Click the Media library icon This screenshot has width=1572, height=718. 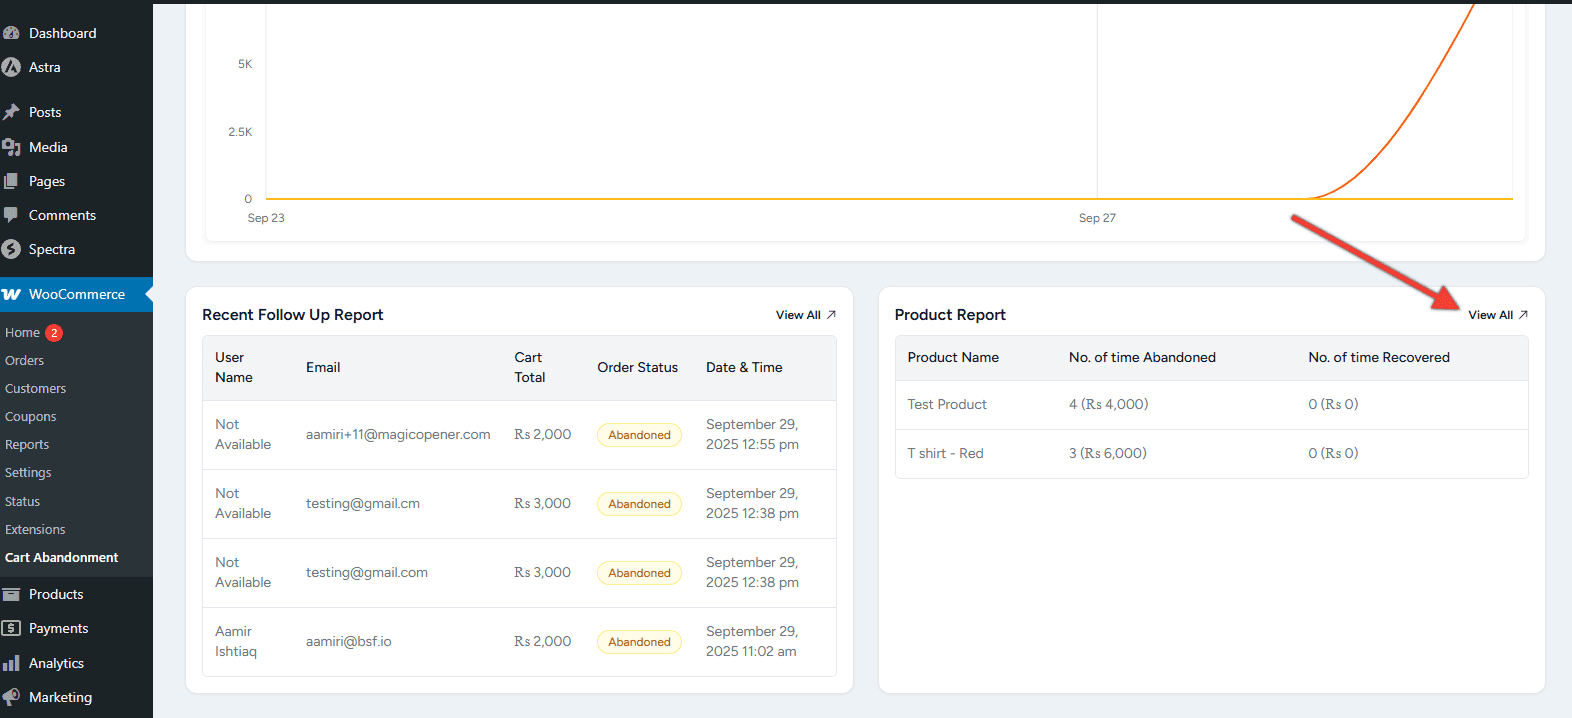[x=11, y=147]
